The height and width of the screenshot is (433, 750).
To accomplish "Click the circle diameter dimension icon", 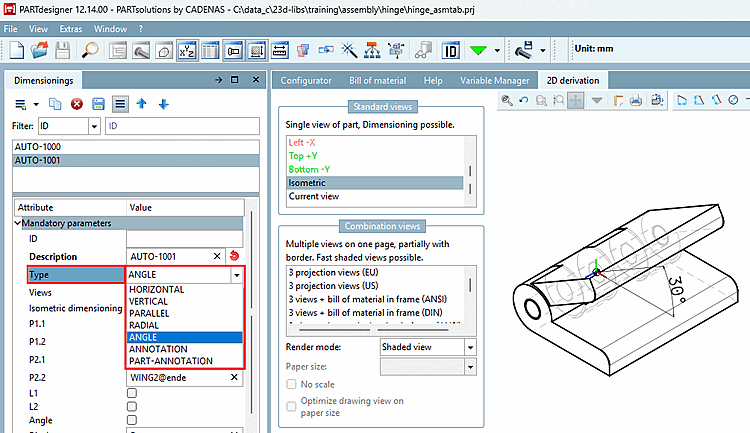I will point(733,100).
